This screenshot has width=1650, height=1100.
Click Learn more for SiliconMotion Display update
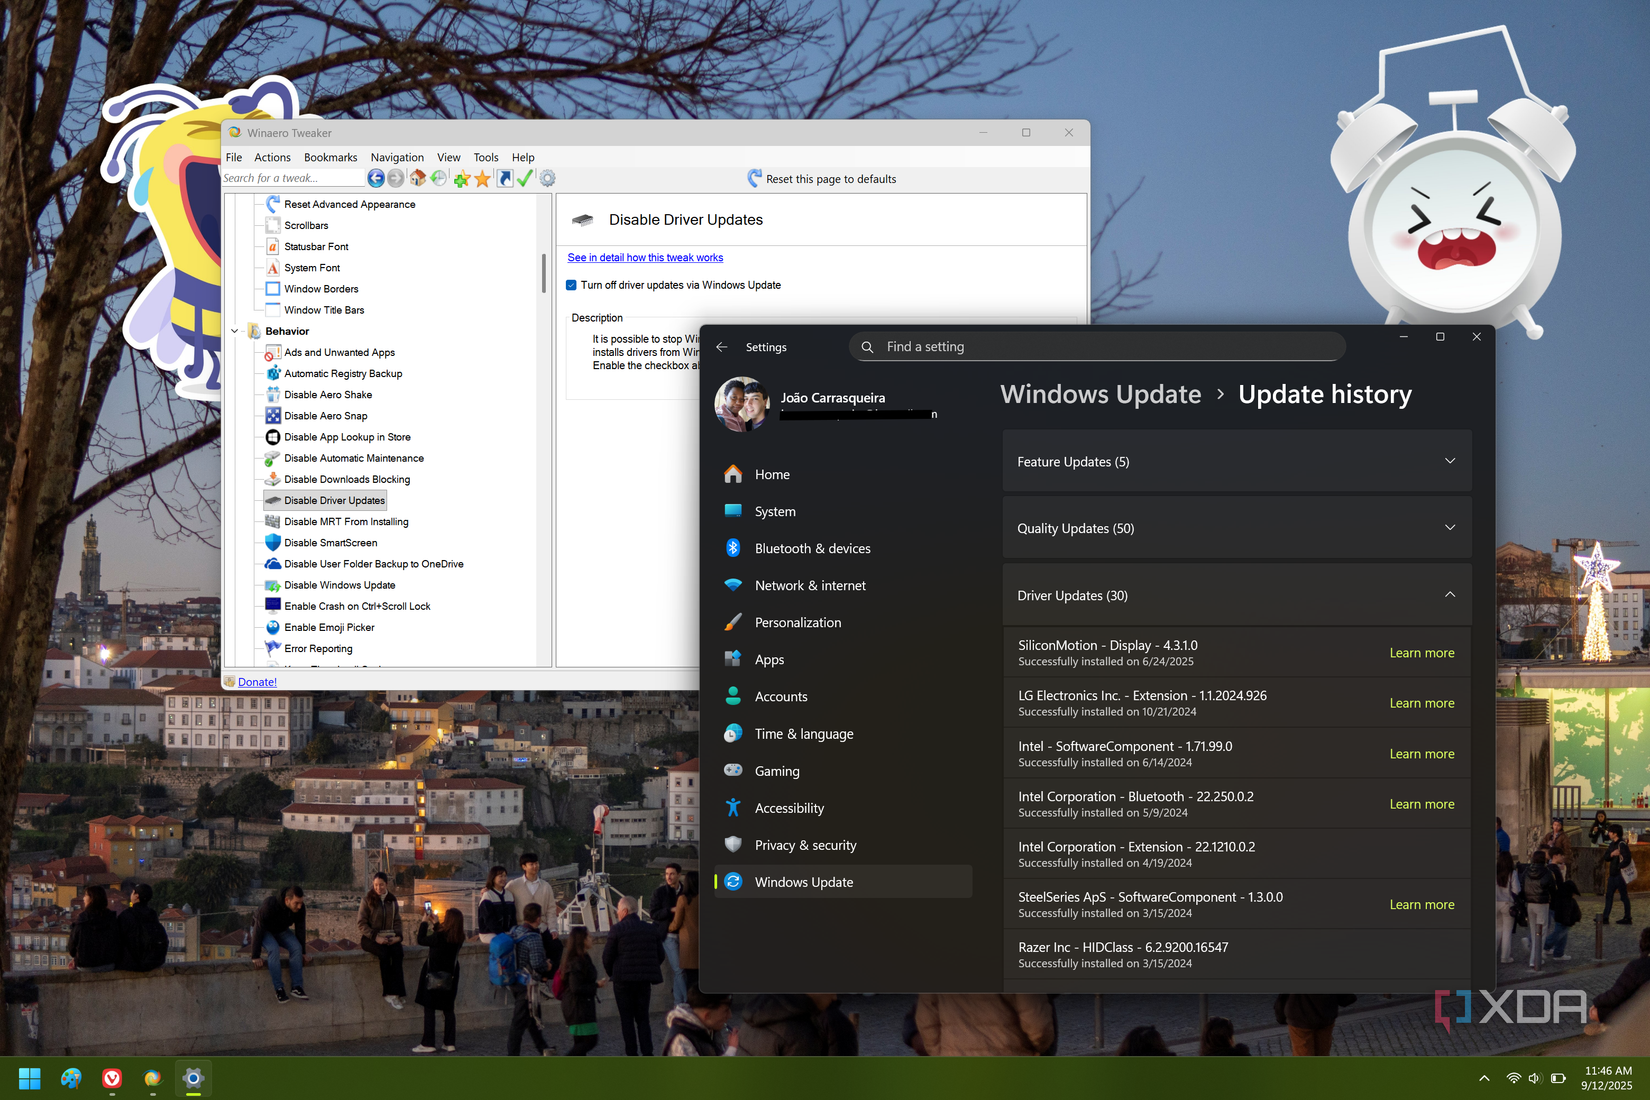click(1421, 652)
